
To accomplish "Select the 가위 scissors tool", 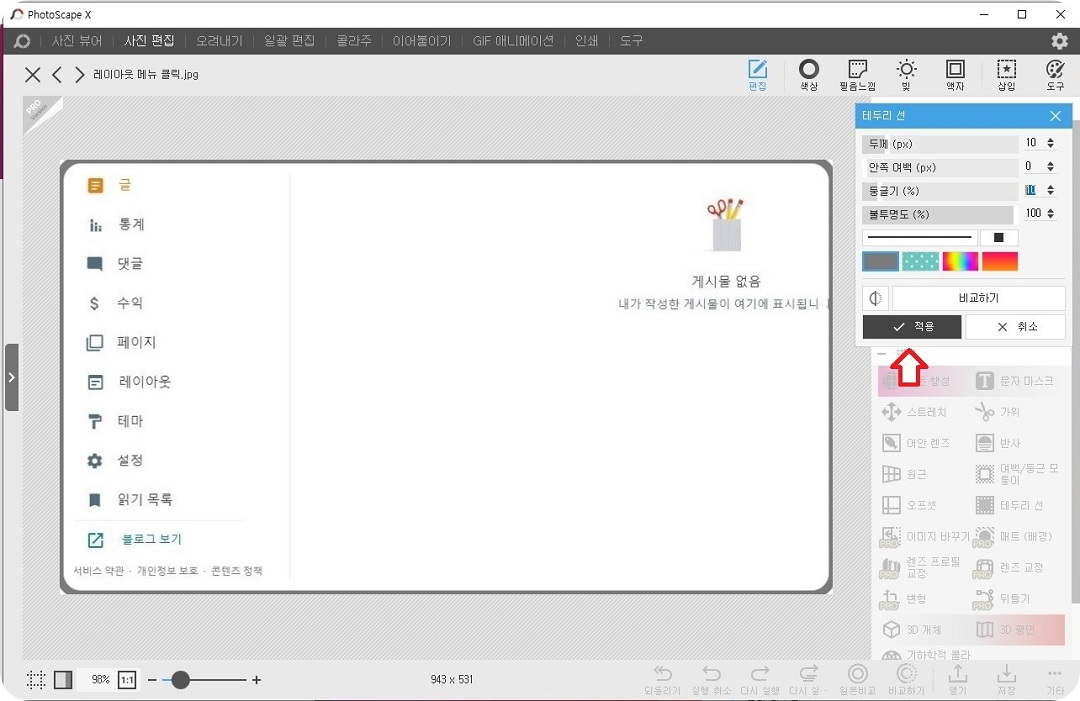I will [997, 412].
